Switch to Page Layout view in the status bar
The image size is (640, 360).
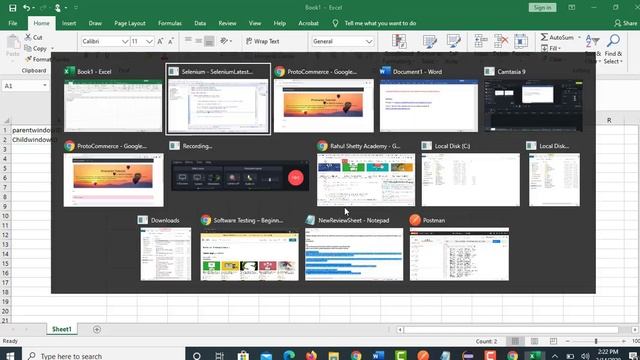pyautogui.click(x=534, y=341)
